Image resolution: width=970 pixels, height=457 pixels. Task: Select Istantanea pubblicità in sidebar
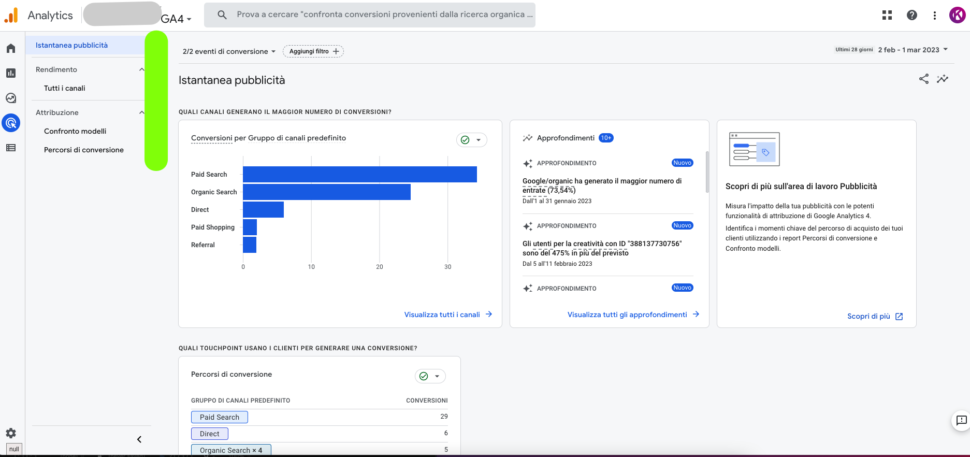coord(86,45)
